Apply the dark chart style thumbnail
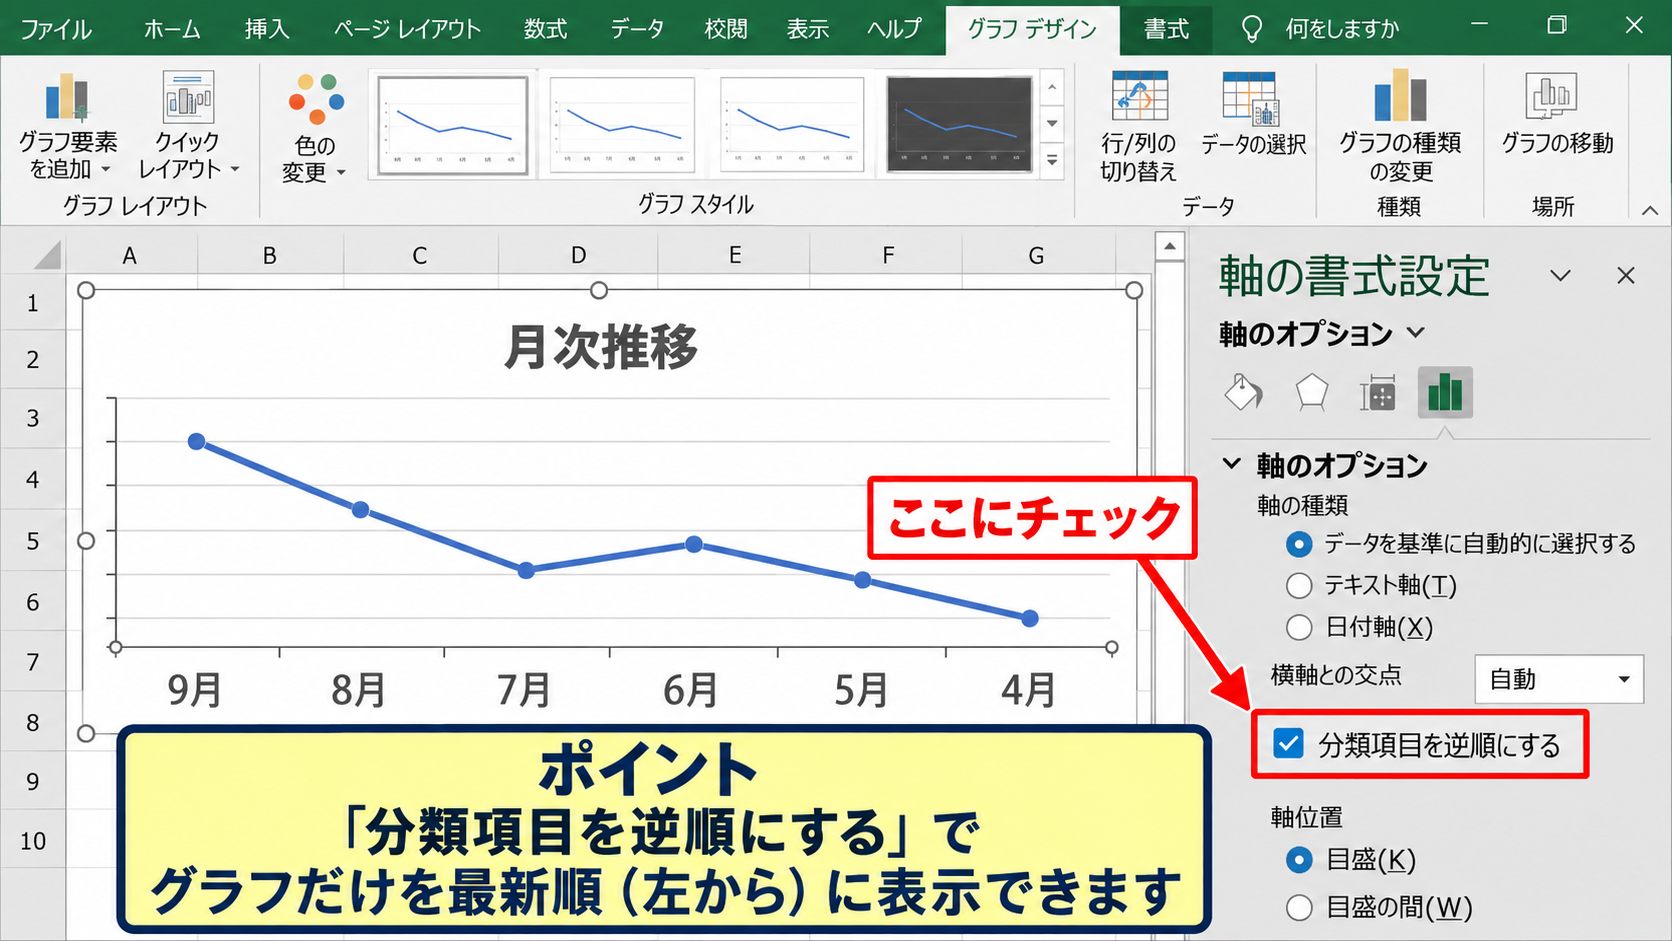Viewport: 1672px width, 941px height. (x=959, y=126)
